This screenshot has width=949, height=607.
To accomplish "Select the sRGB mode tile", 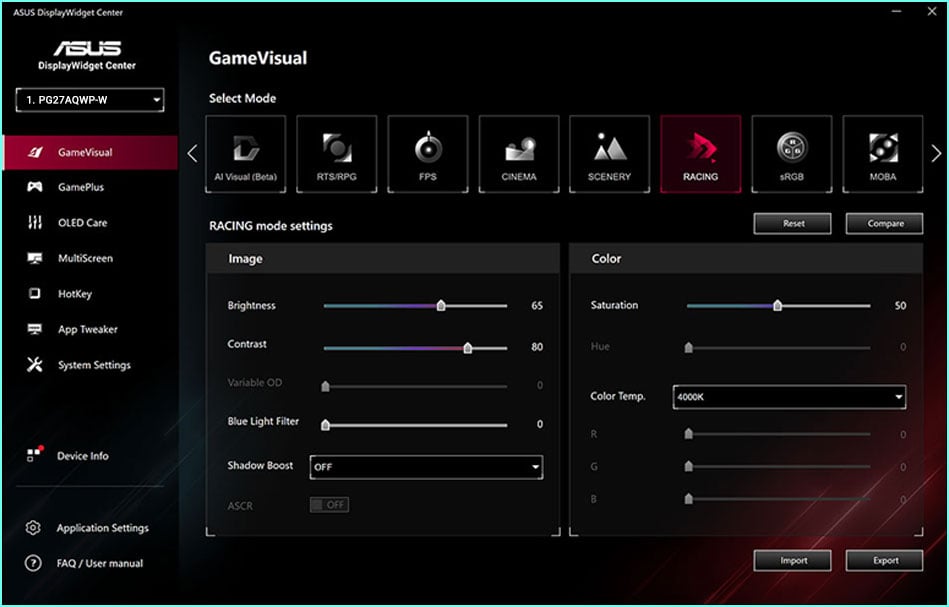I will tap(791, 153).
